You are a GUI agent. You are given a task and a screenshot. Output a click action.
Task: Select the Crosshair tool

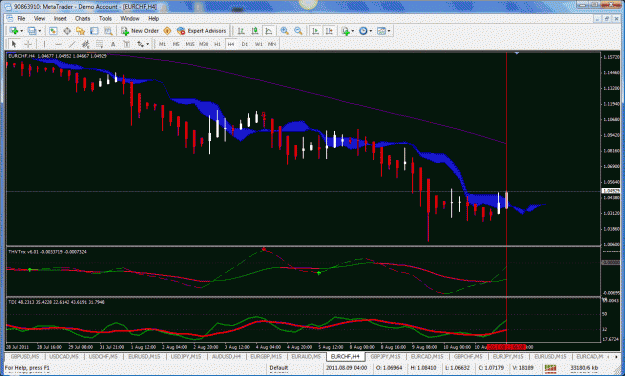[28, 44]
